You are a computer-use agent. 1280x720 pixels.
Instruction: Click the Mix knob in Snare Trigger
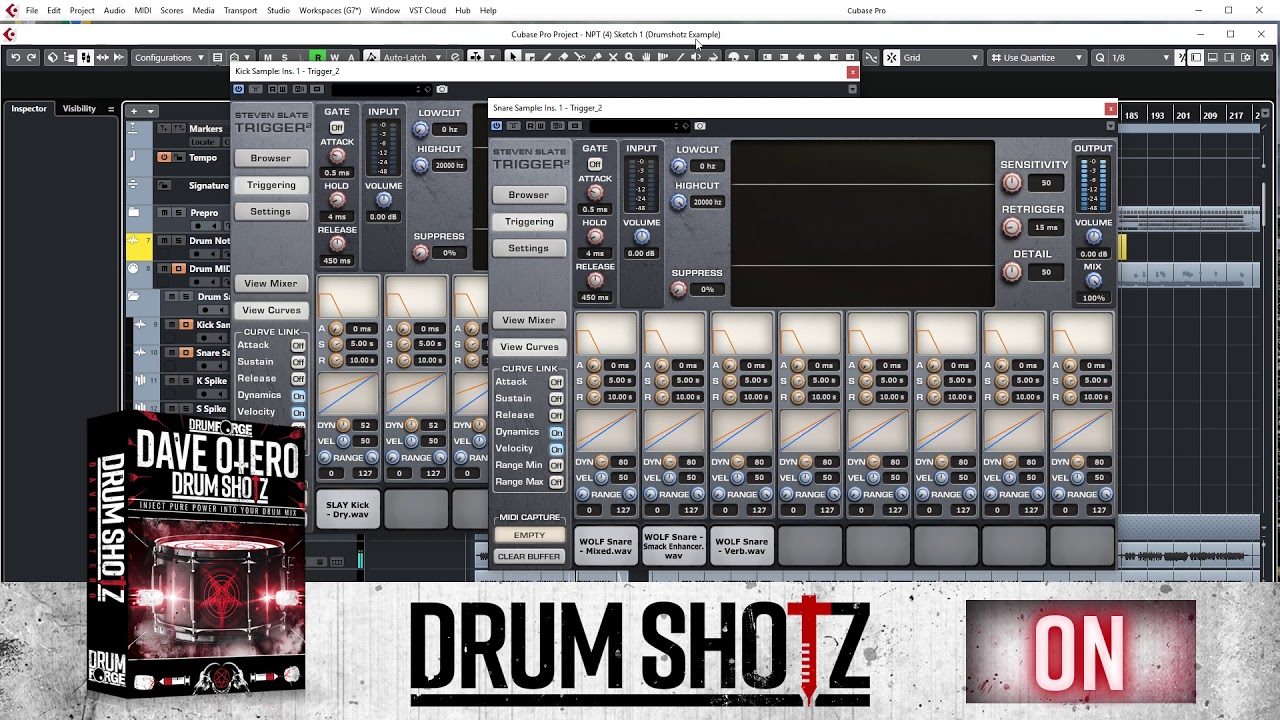1093,281
